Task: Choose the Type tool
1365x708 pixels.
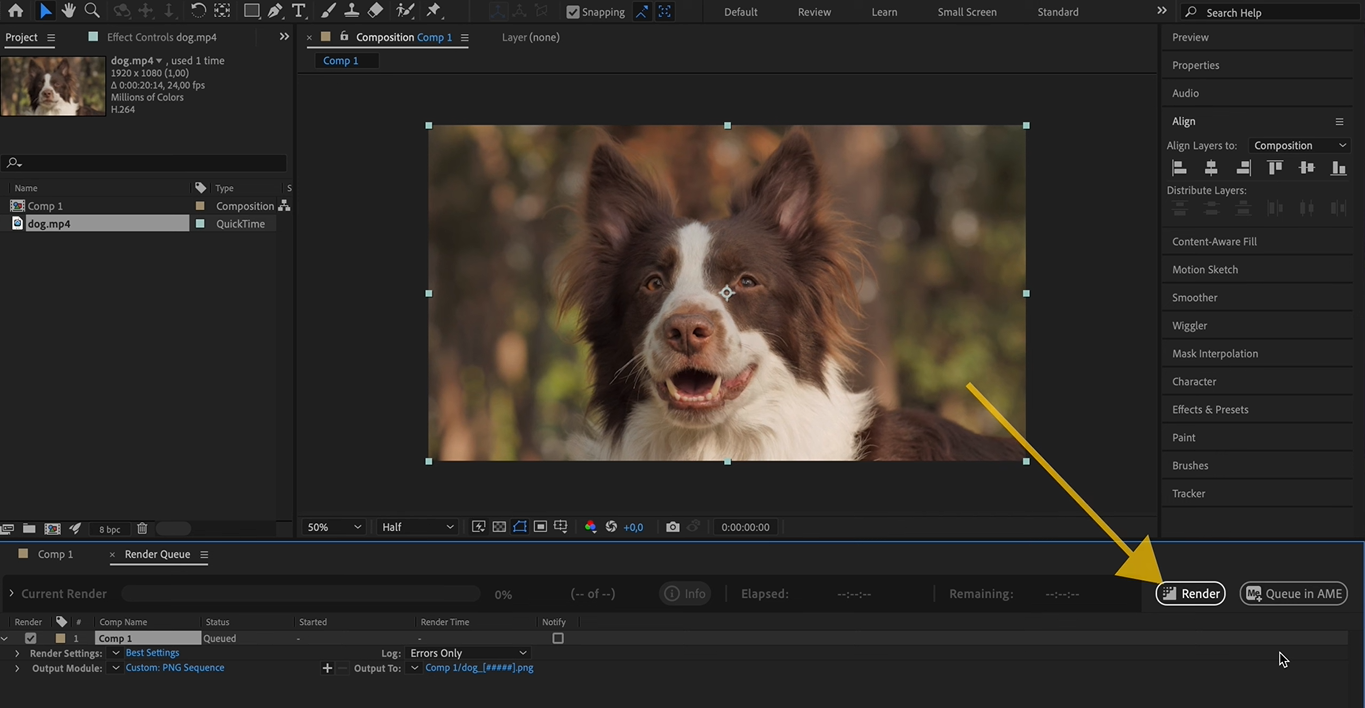Action: point(299,11)
